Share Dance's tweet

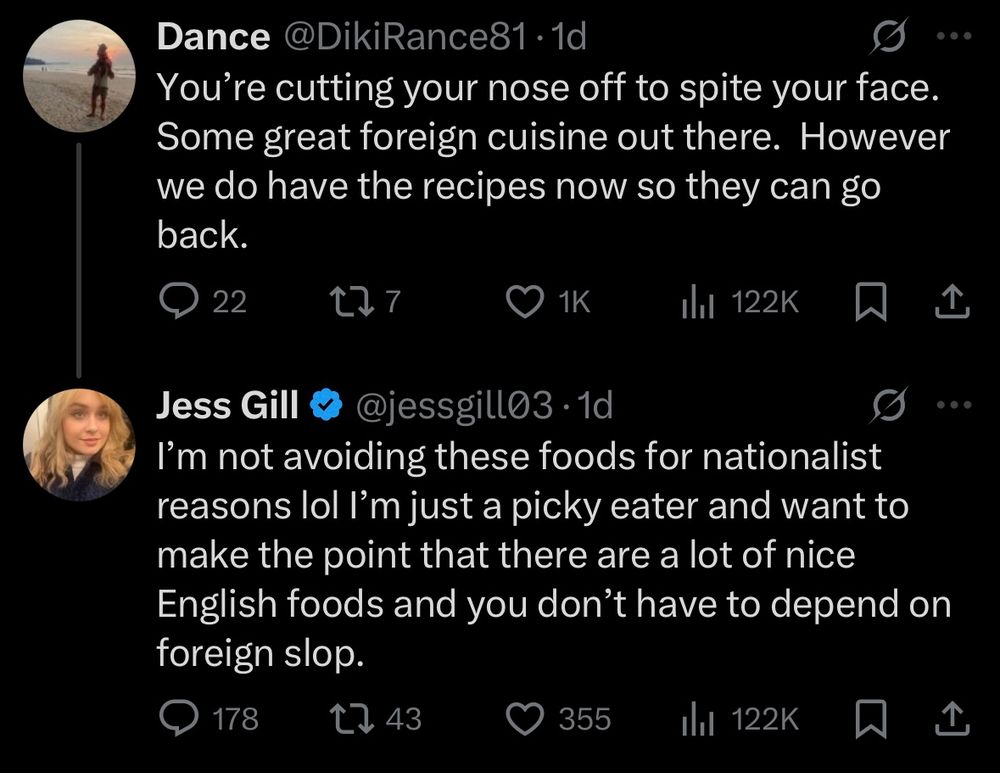click(953, 301)
